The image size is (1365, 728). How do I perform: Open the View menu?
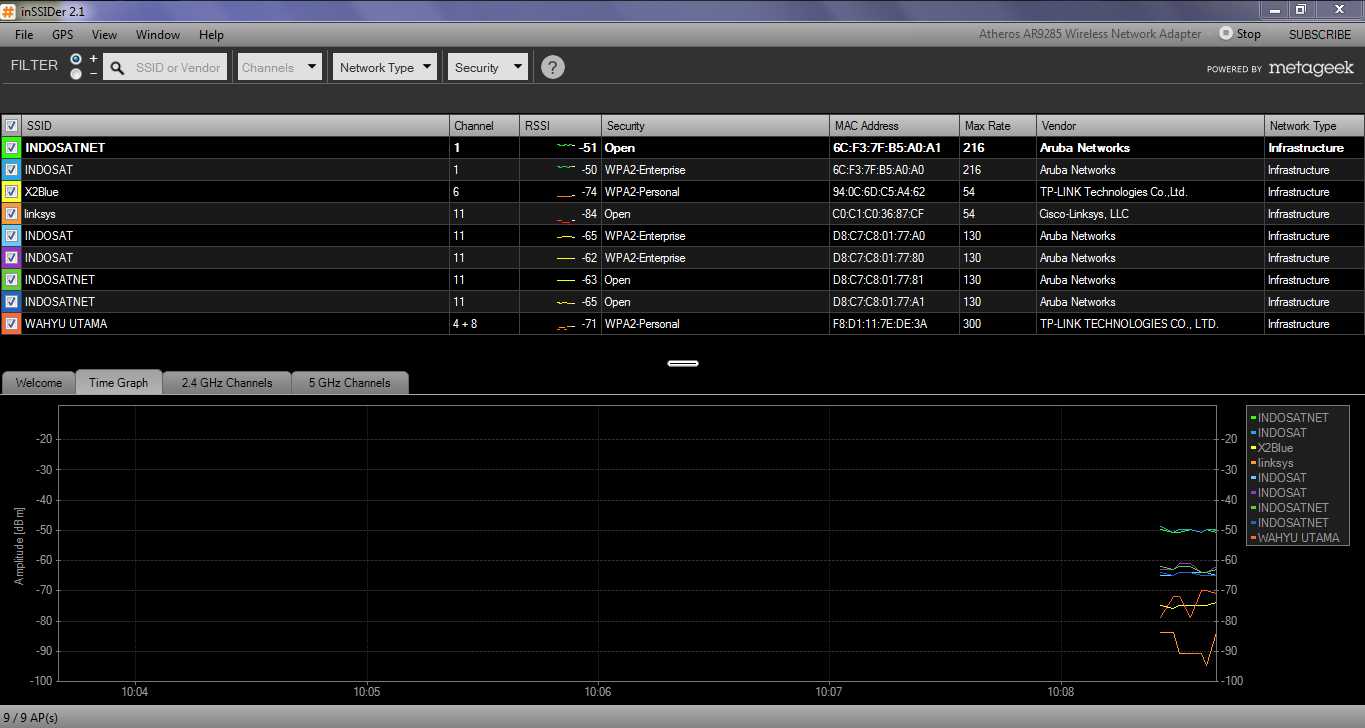(x=104, y=35)
